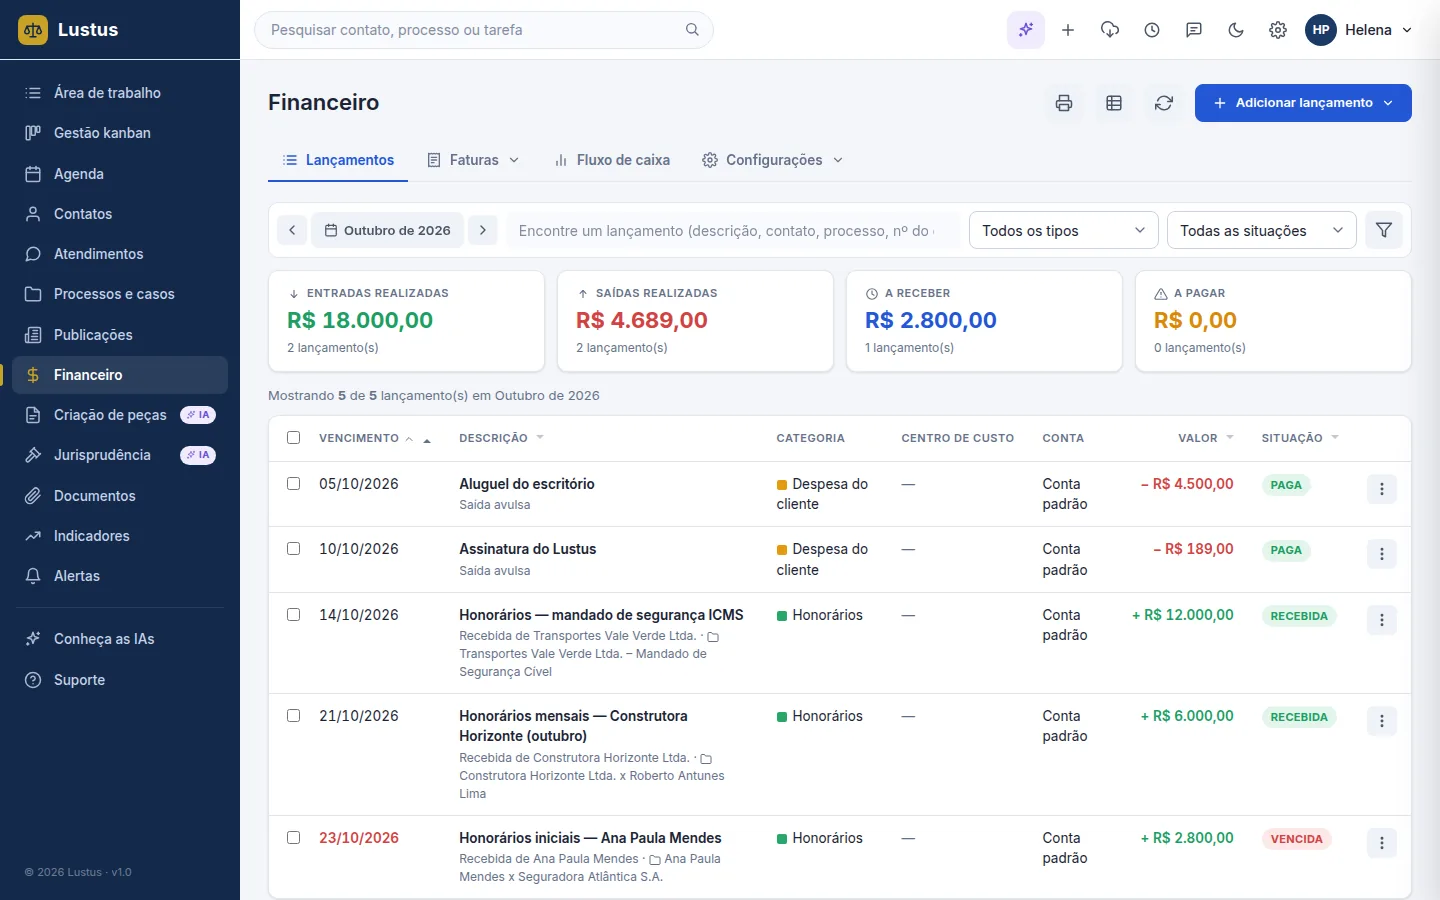
Task: Open row menu for Construtora Horizonte entry
Action: pyautogui.click(x=1382, y=721)
